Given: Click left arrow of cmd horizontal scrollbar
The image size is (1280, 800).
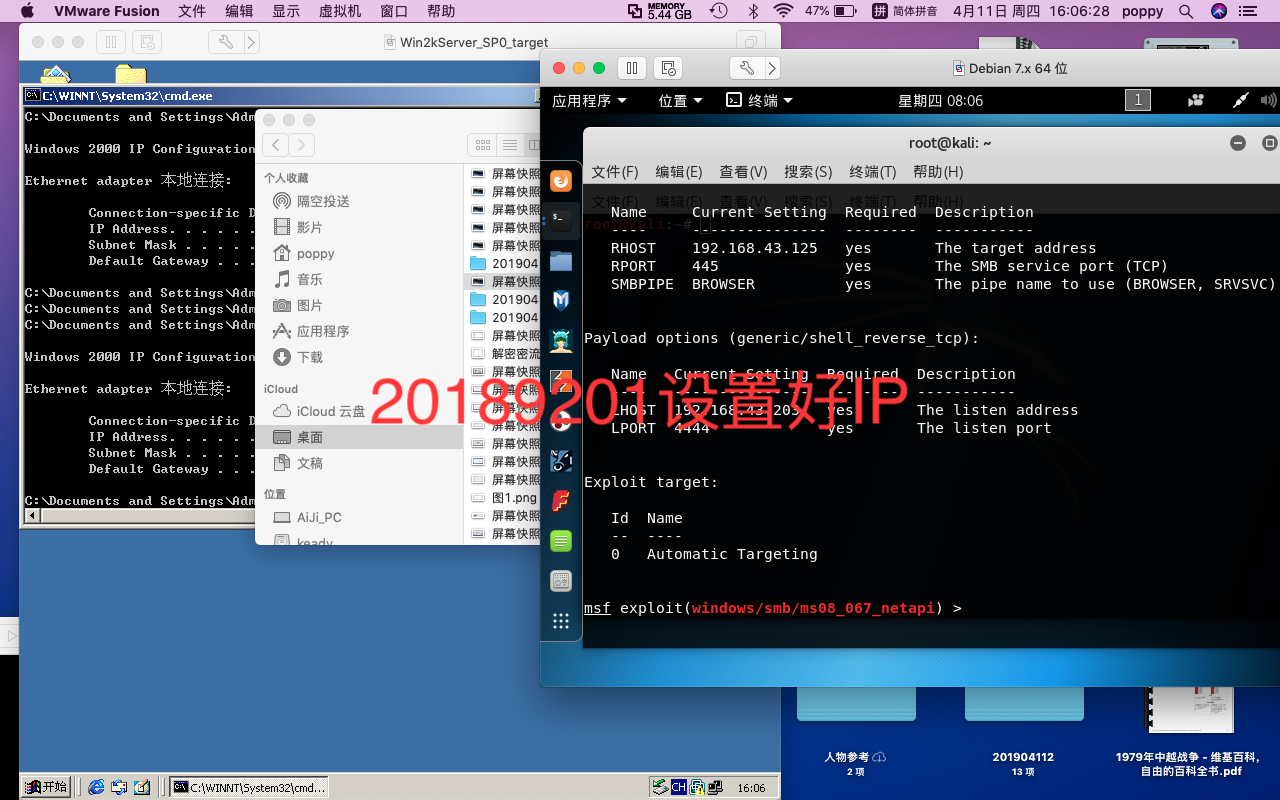Looking at the screenshot, I should (32, 516).
